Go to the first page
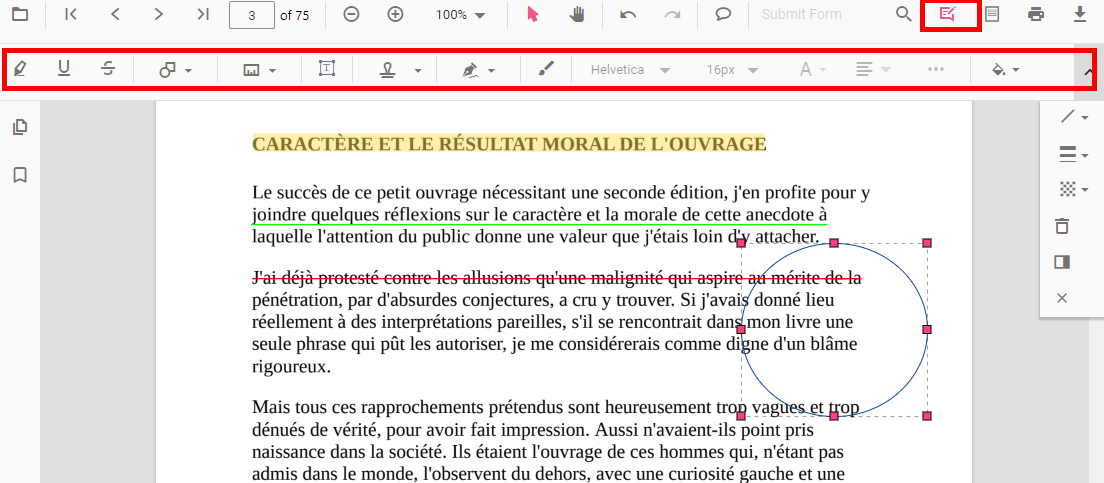Screen dimensions: 1104x483 [x=70, y=14]
